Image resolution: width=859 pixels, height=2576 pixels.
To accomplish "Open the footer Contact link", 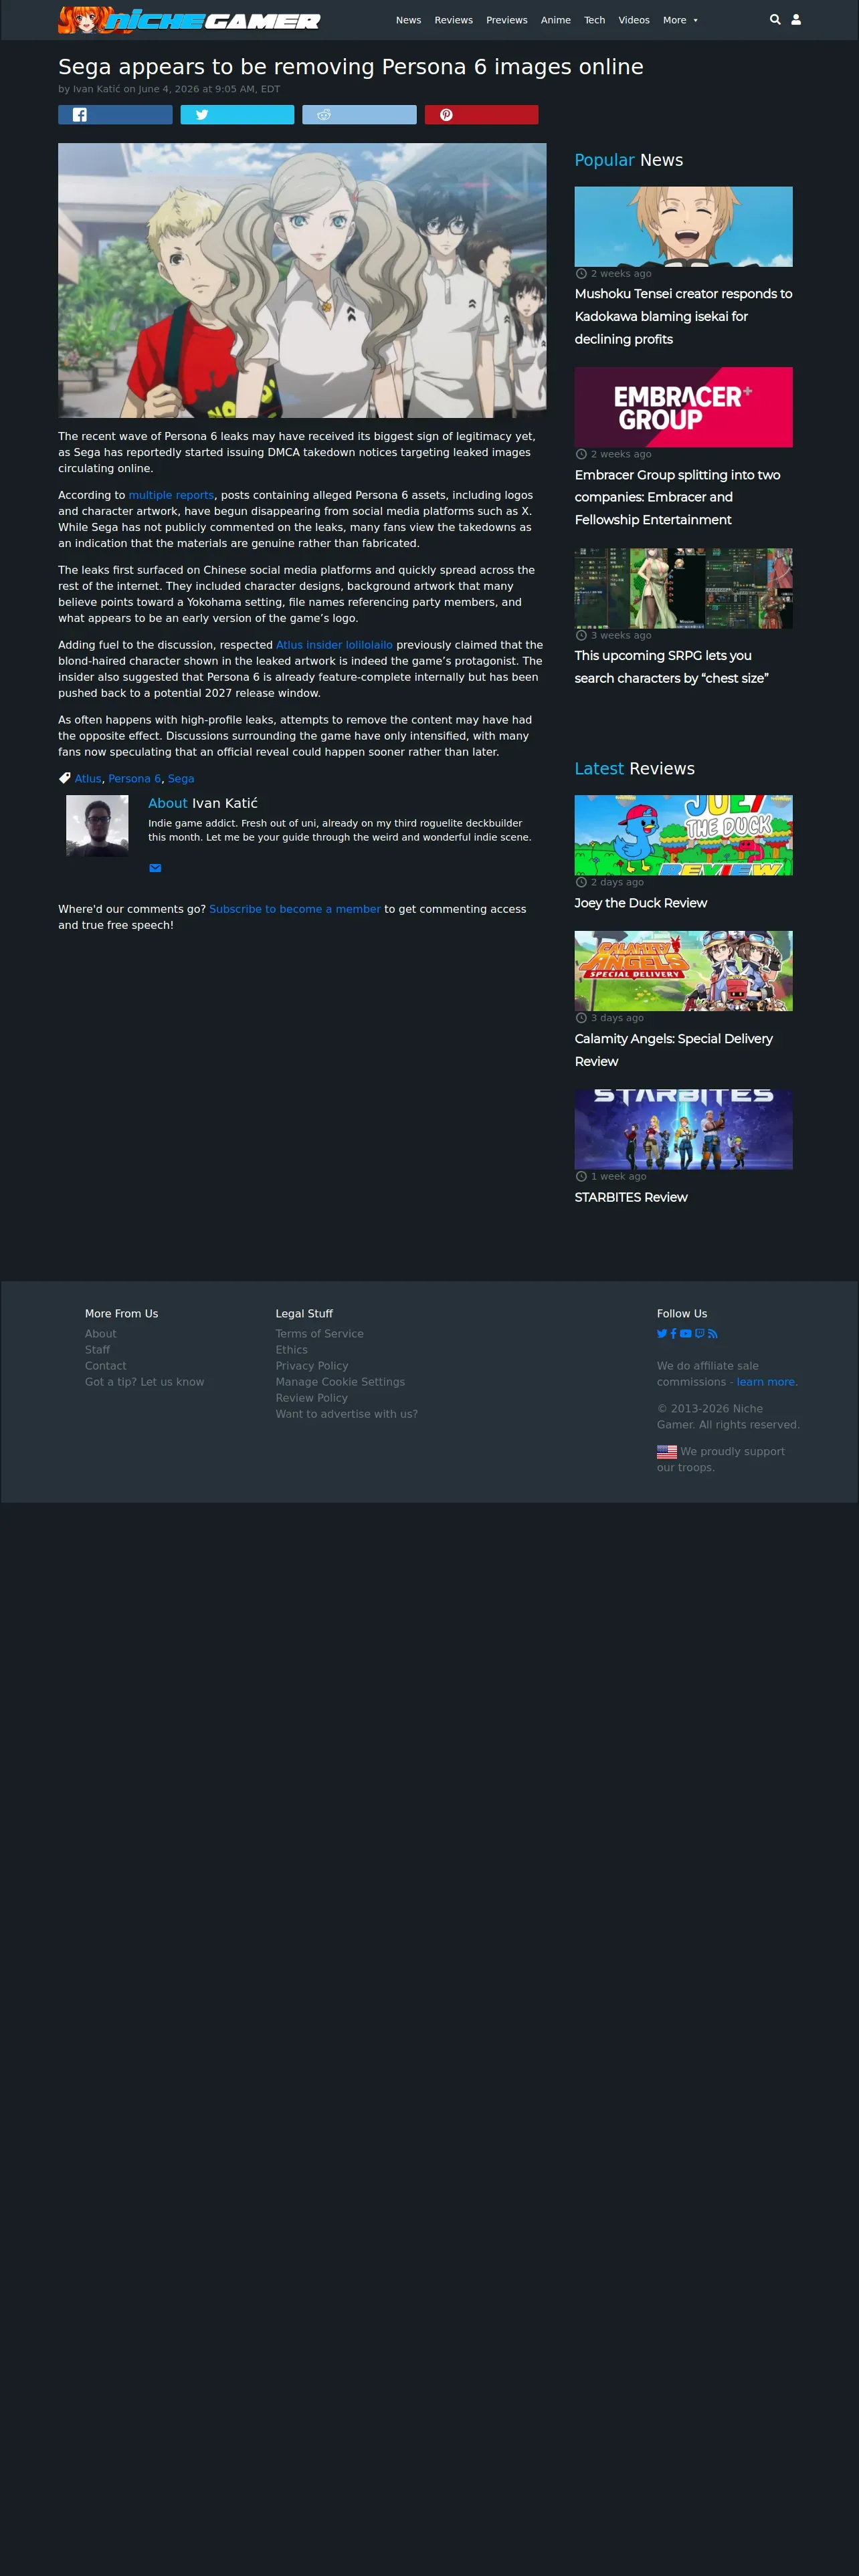I will [105, 1366].
